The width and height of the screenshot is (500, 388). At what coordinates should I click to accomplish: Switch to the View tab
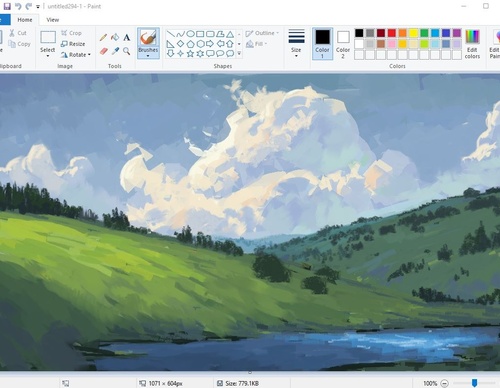pos(53,20)
